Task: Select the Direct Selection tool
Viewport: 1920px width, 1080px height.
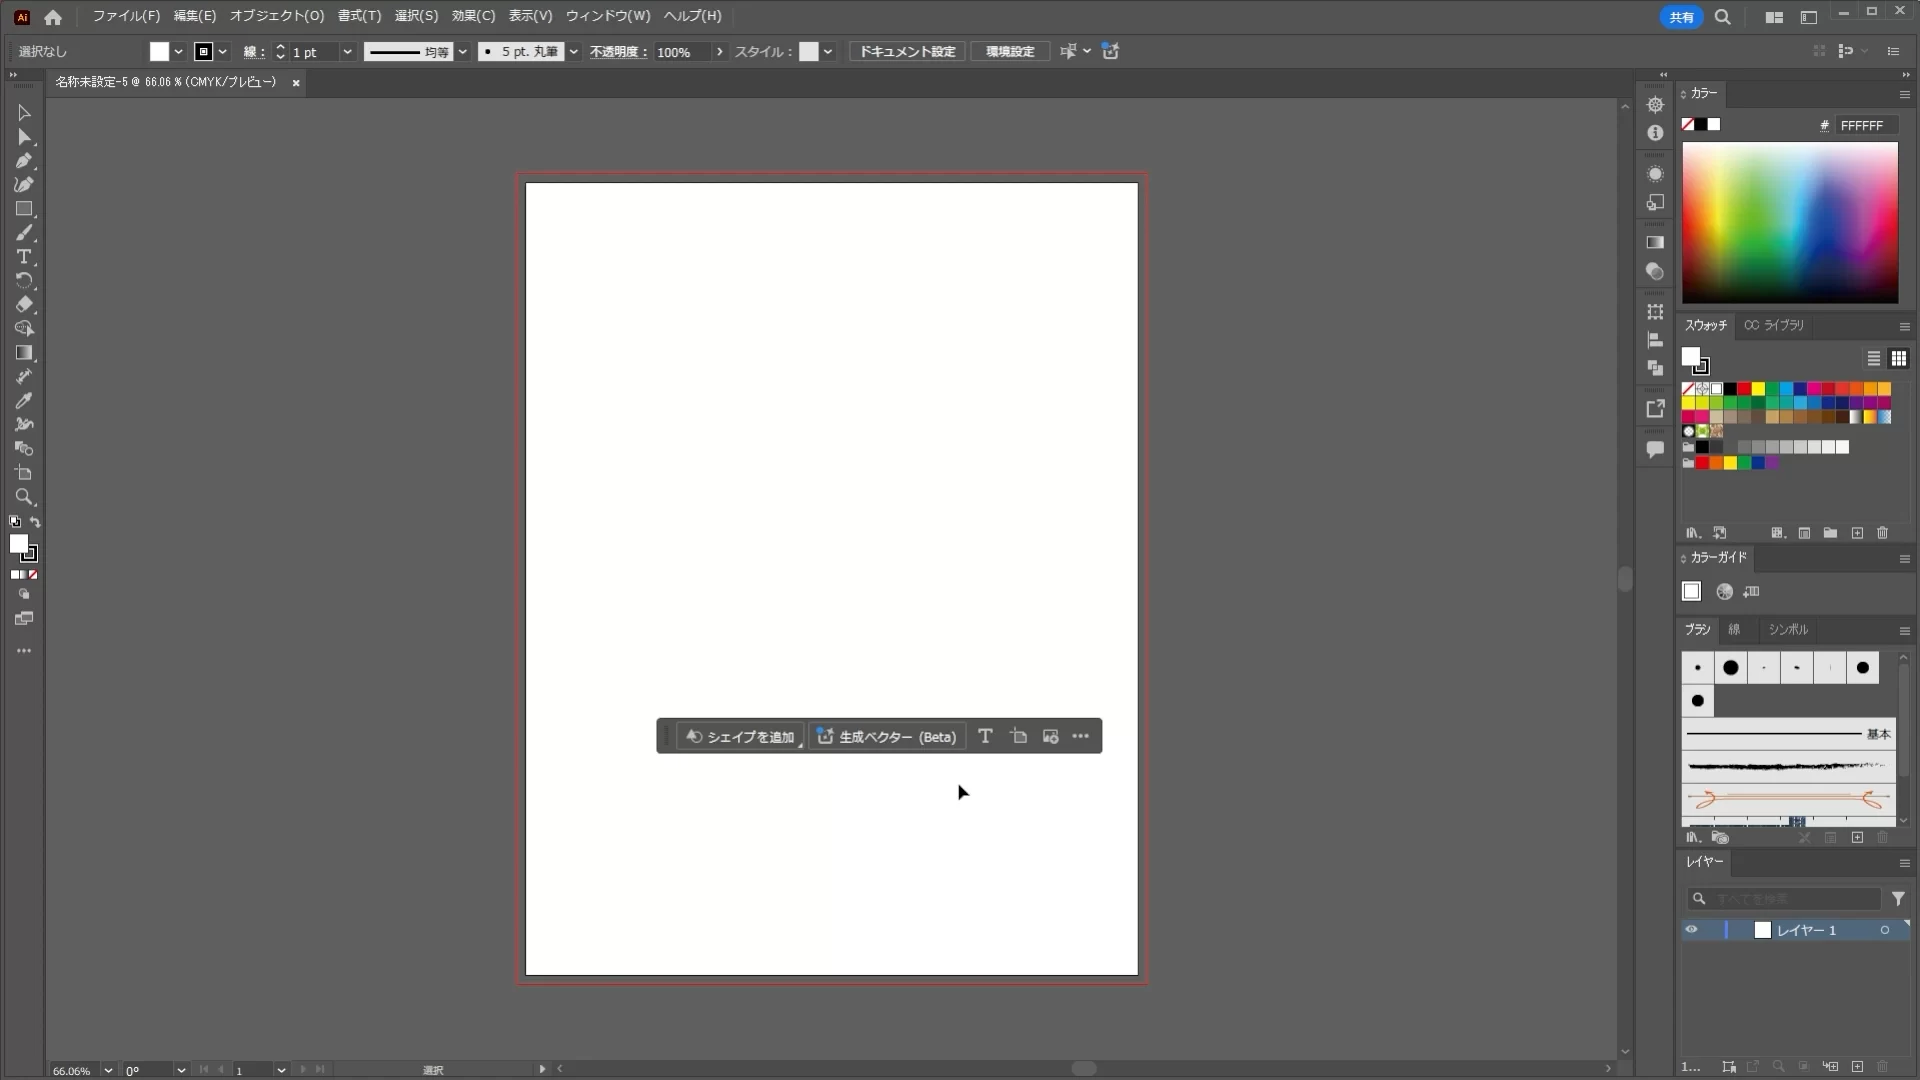Action: point(24,137)
